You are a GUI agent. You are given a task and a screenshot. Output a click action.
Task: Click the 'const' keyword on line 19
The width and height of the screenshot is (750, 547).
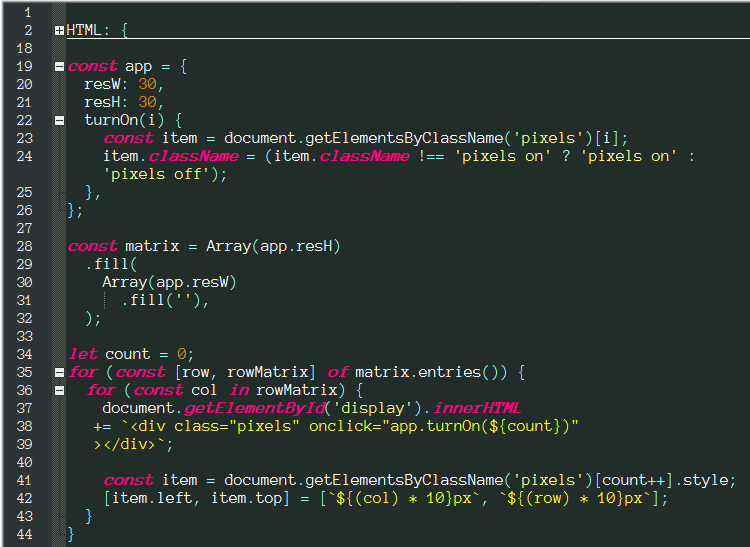click(92, 66)
